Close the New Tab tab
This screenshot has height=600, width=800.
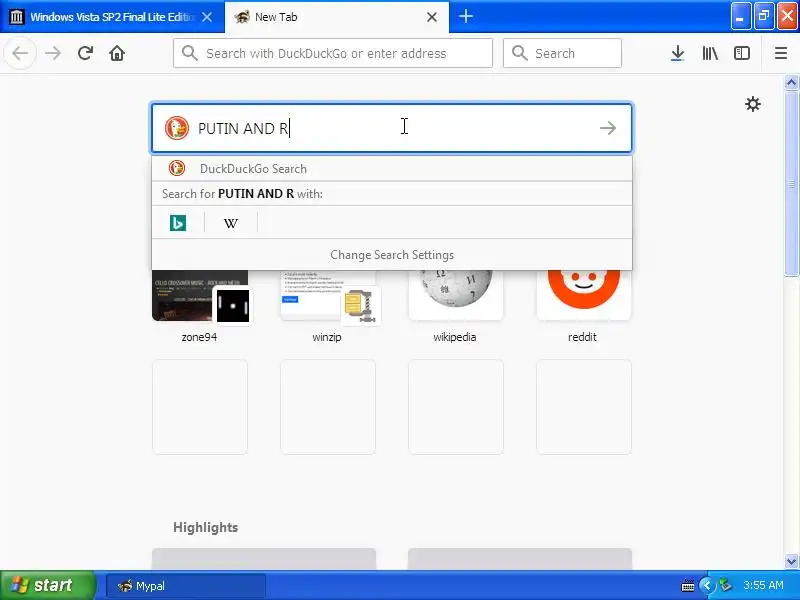432,17
